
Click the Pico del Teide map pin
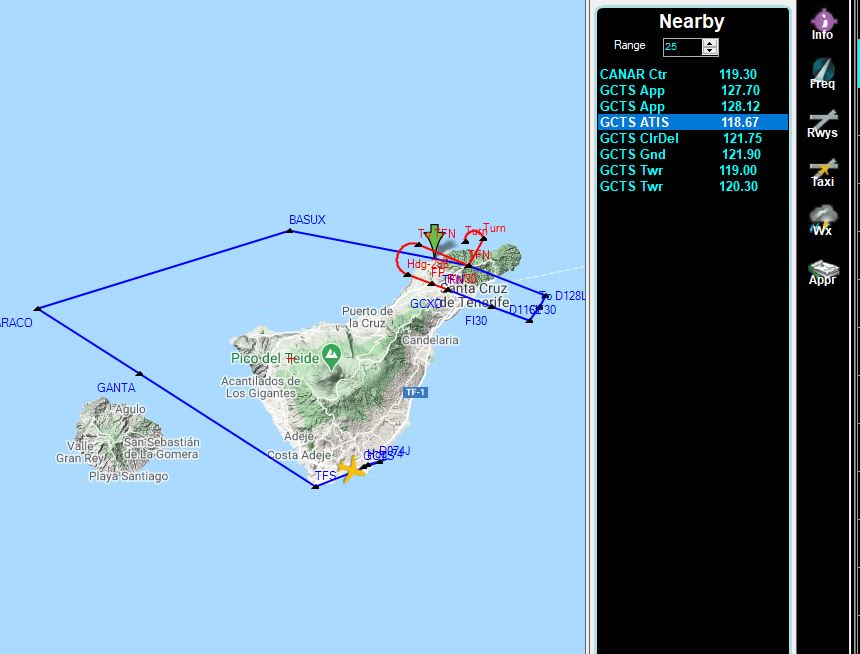332,357
